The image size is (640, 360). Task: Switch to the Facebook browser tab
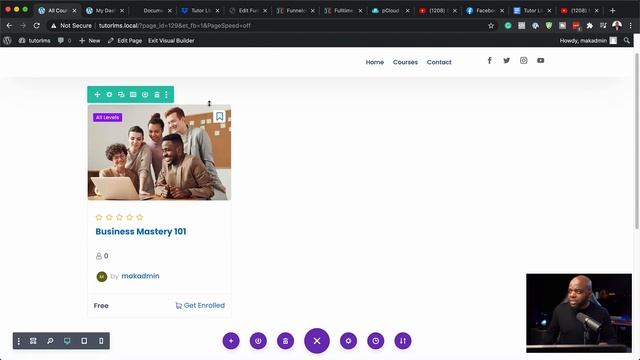(x=485, y=11)
